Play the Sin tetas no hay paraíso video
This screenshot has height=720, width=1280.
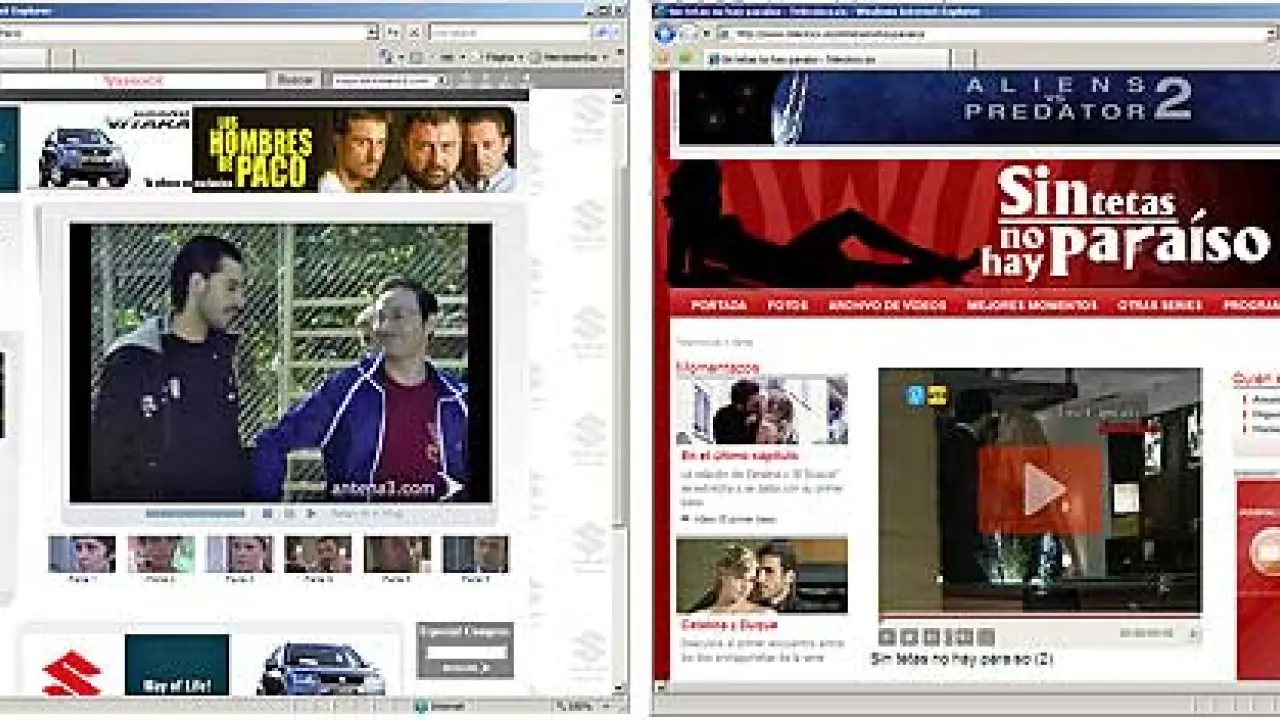1040,490
